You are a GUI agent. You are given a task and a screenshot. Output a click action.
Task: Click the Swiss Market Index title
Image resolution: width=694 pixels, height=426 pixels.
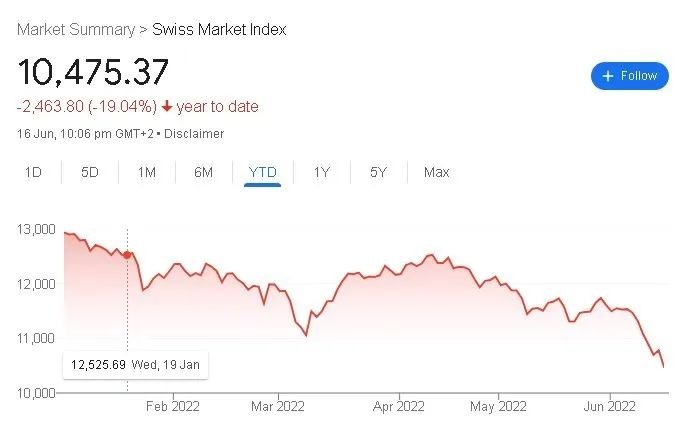point(219,29)
